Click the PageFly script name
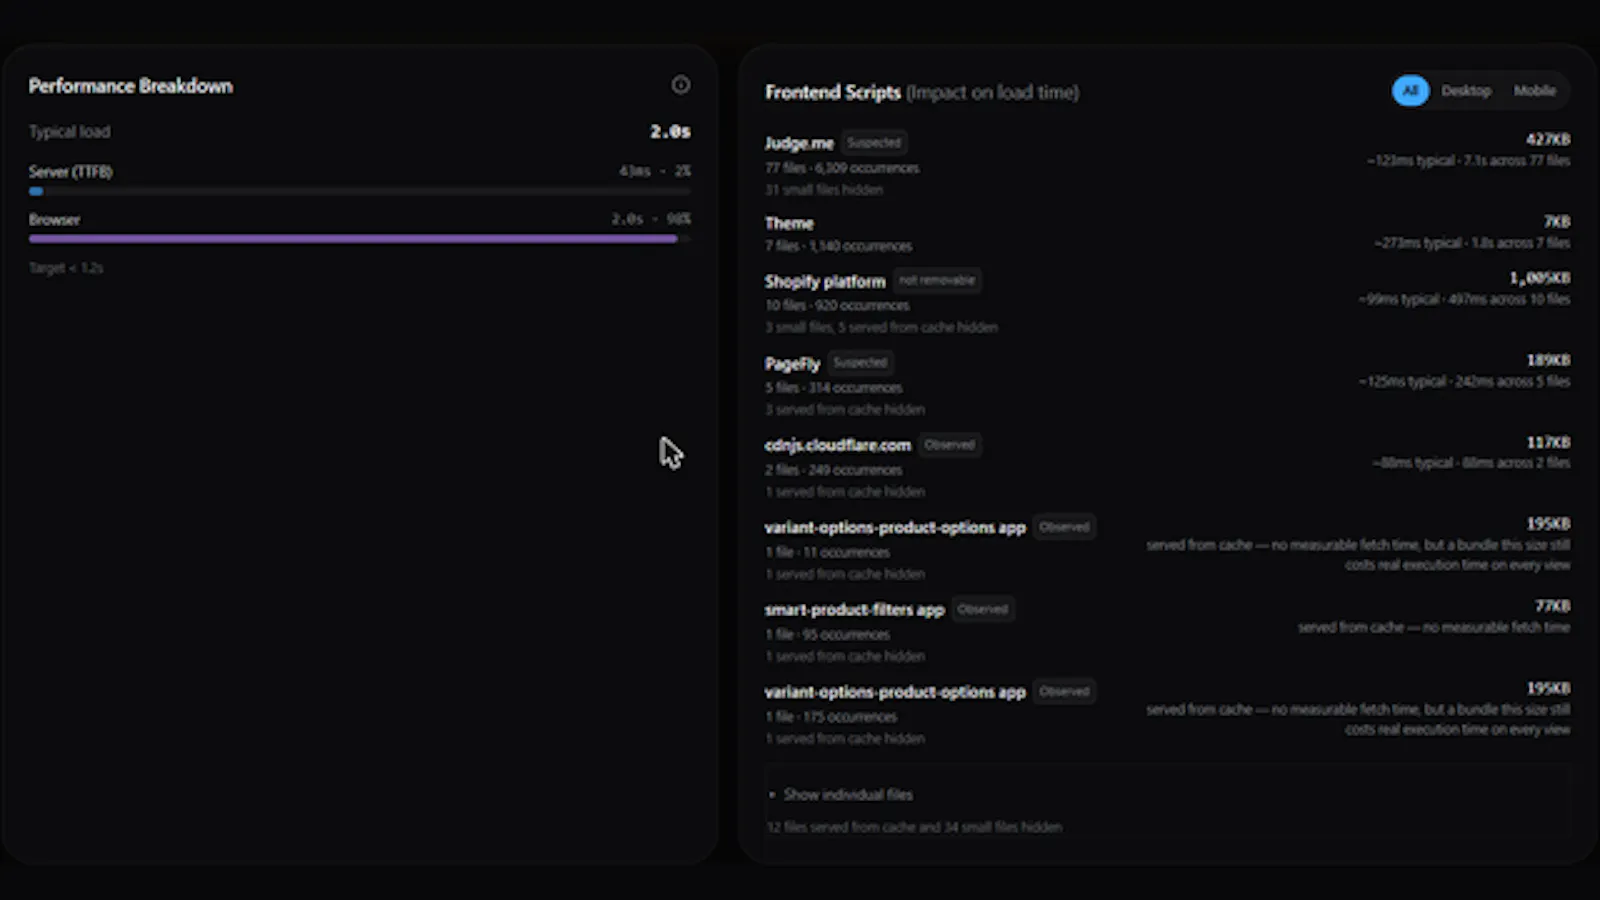The image size is (1600, 900). tap(792, 363)
